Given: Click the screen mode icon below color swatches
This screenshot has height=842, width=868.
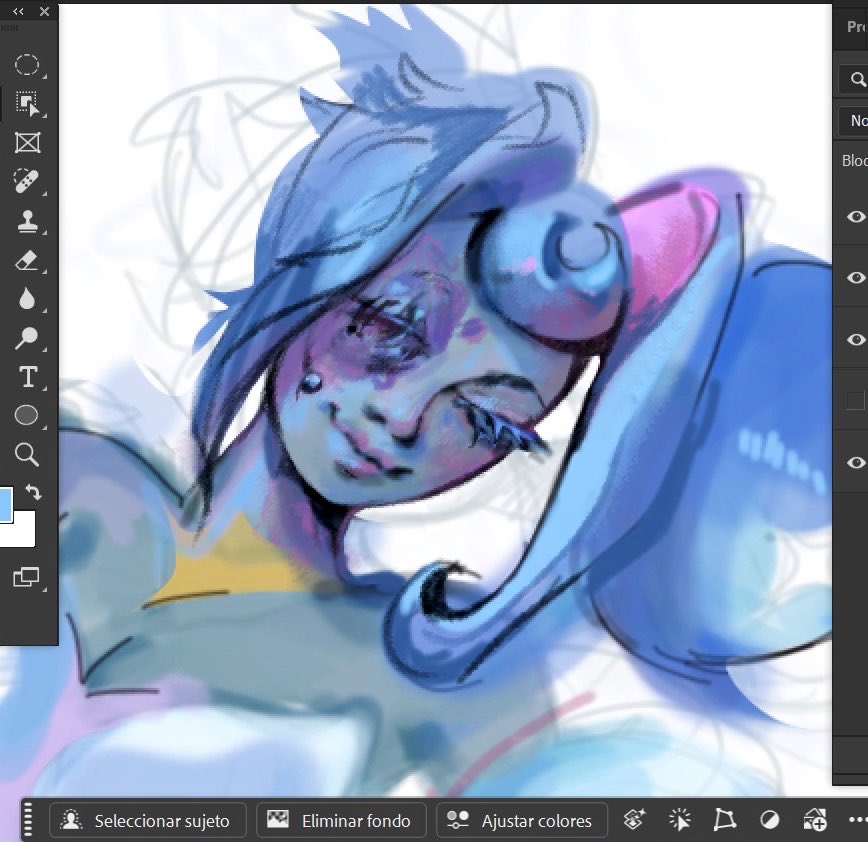Looking at the screenshot, I should tap(26, 577).
